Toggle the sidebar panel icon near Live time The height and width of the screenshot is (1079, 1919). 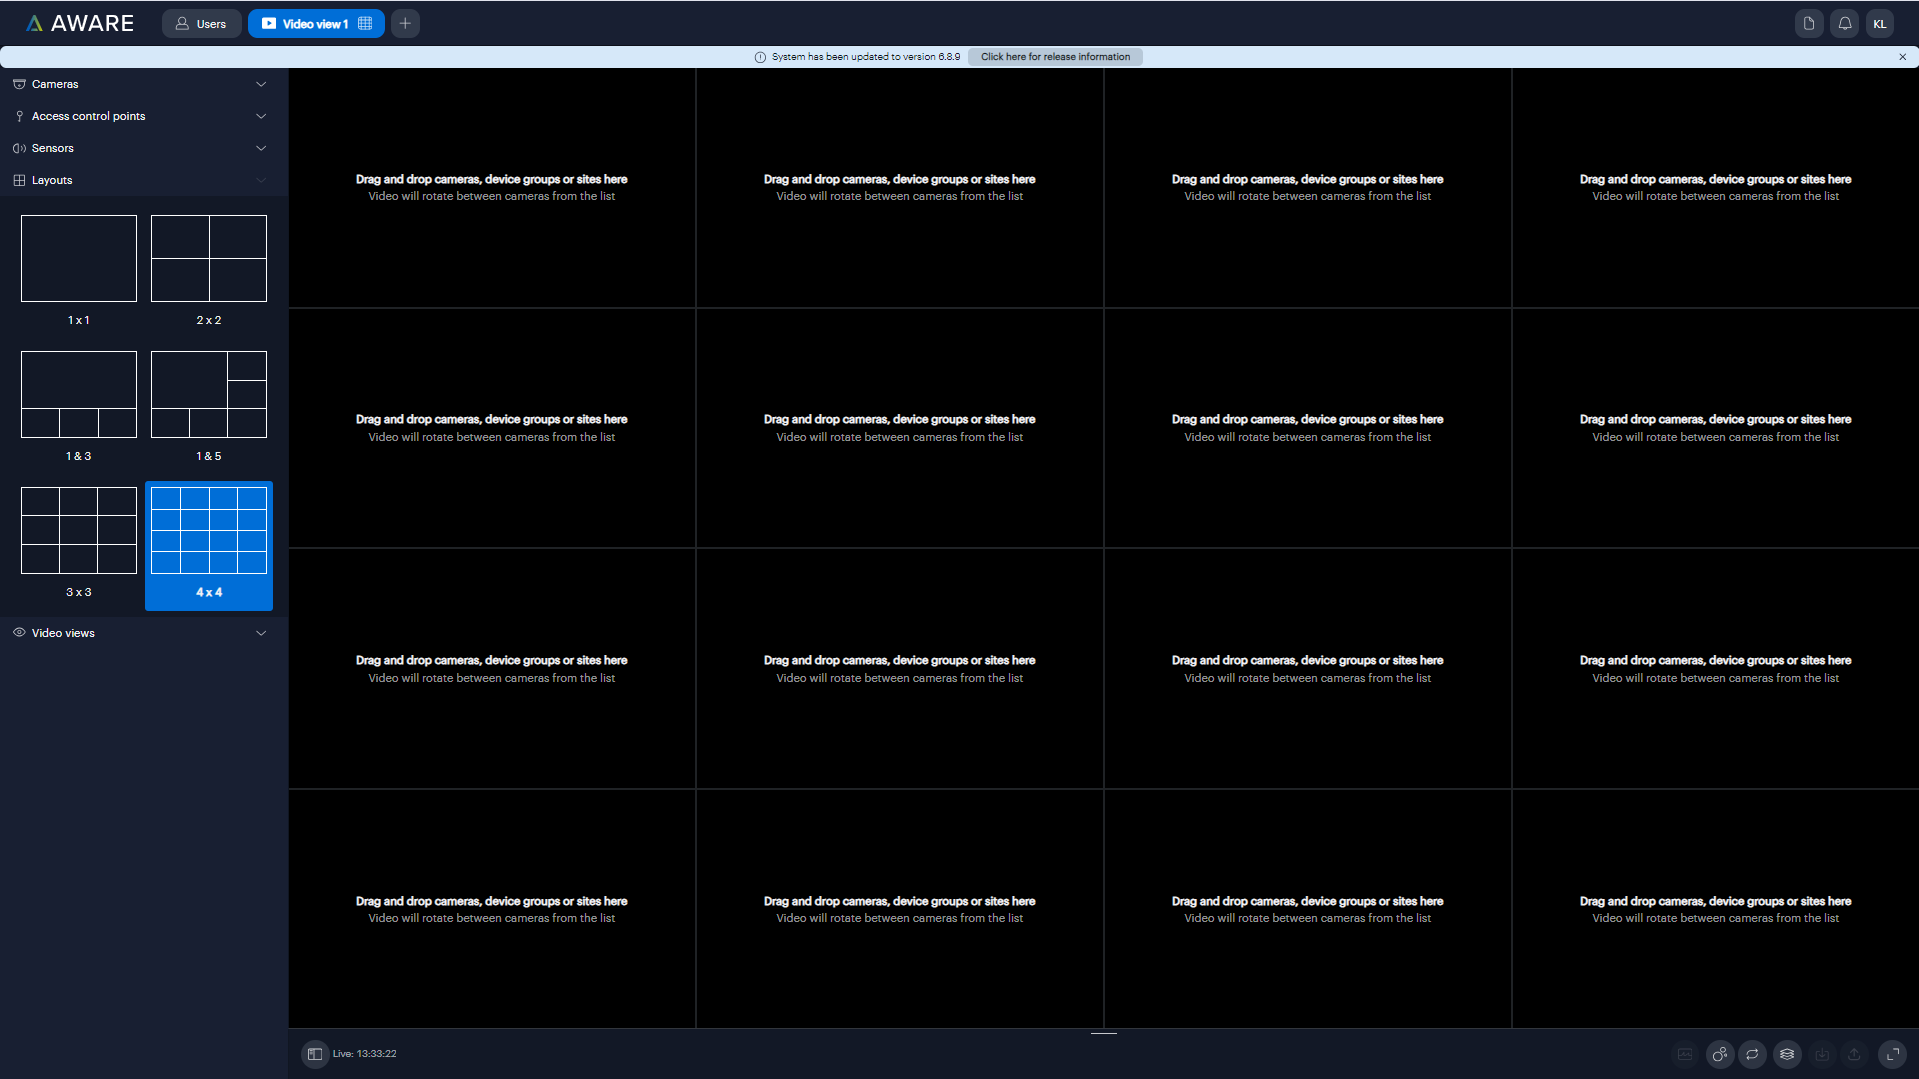315,1054
